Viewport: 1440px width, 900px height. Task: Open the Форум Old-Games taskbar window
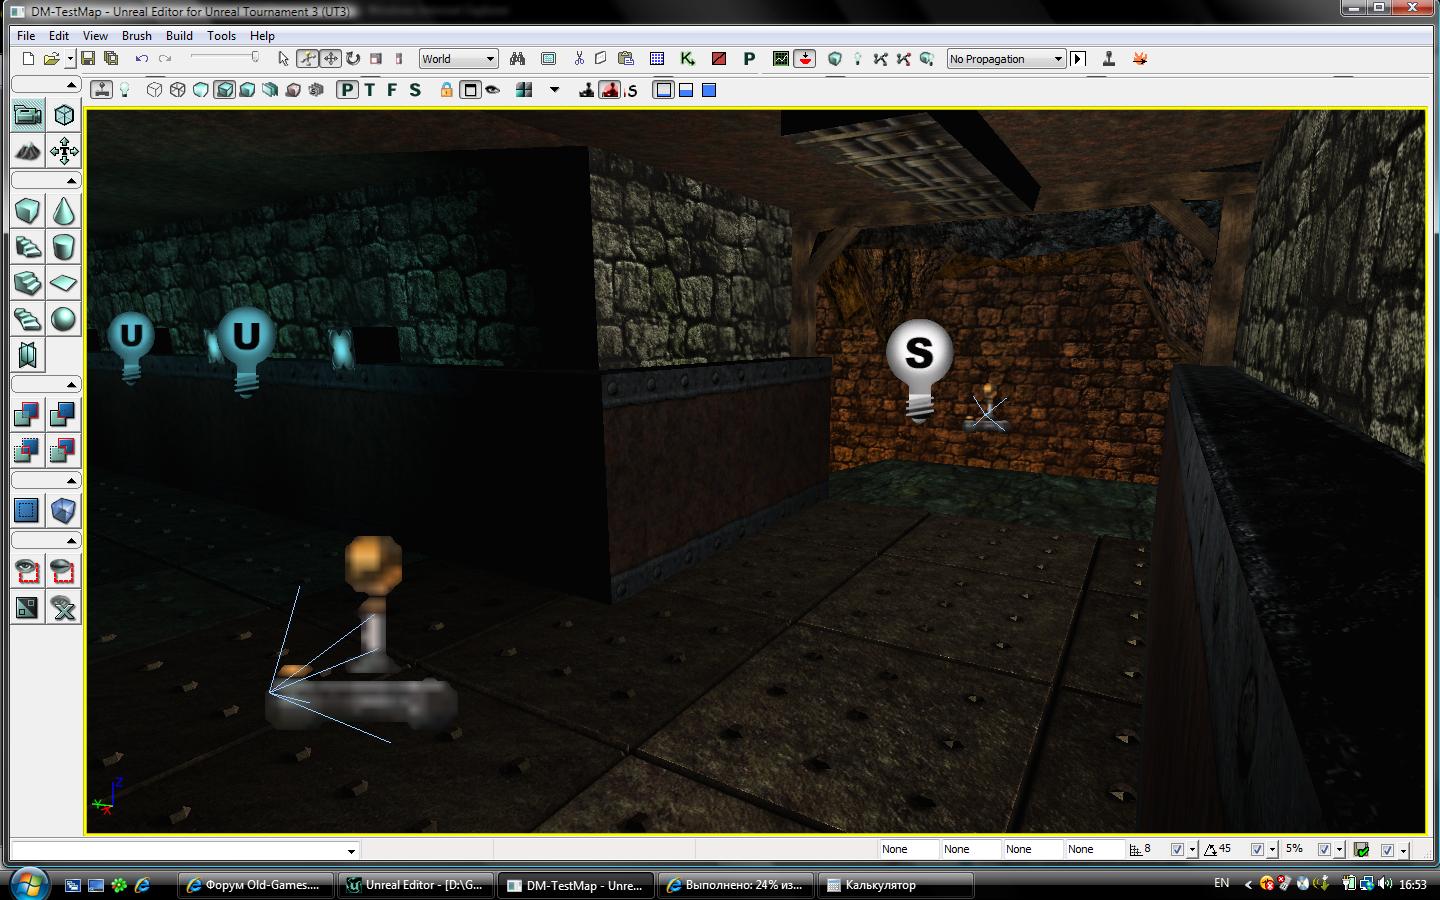click(254, 885)
